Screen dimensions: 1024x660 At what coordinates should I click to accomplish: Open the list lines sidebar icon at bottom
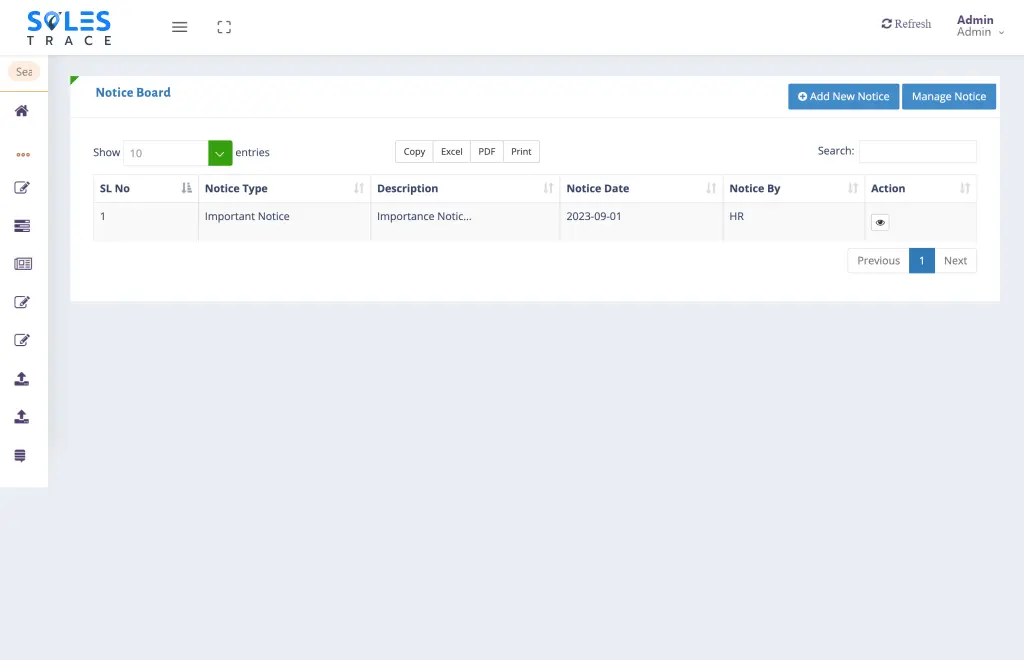20,456
